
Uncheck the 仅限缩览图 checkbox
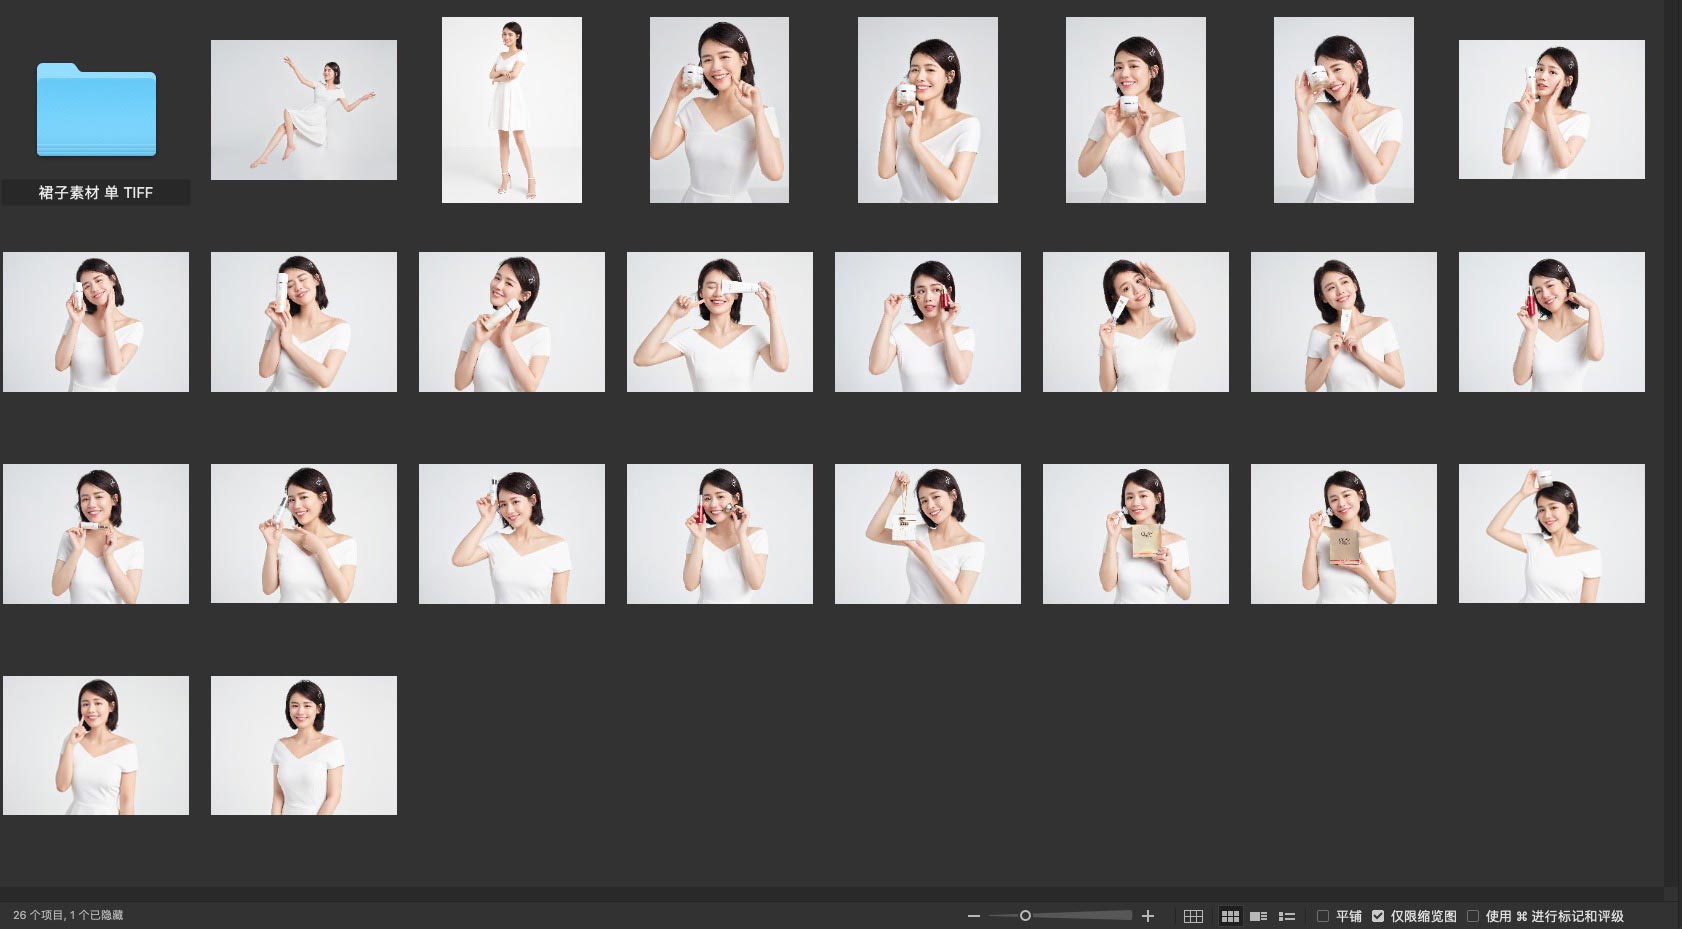(1378, 916)
